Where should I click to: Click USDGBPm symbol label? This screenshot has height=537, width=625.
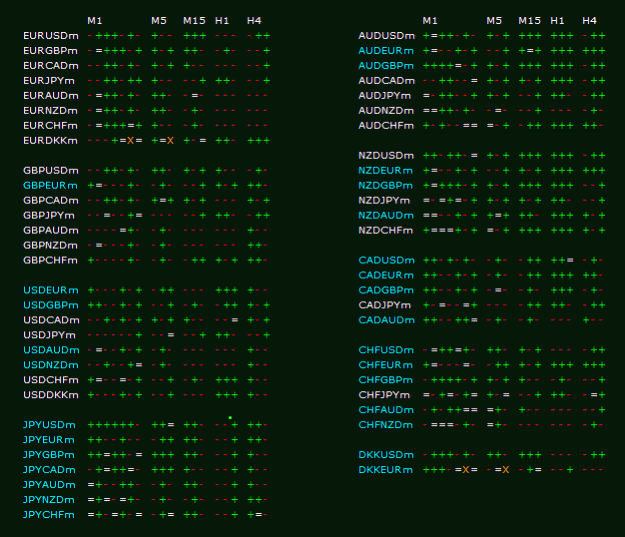tap(51, 305)
